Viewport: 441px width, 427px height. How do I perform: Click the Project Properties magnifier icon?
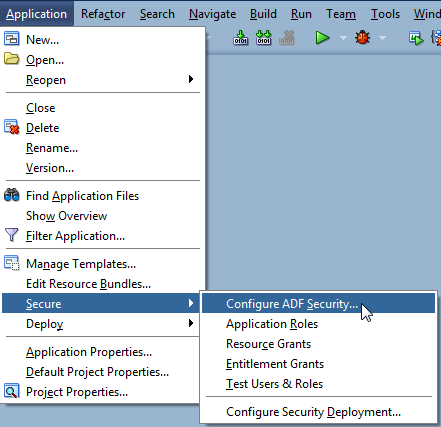[x=11, y=391]
